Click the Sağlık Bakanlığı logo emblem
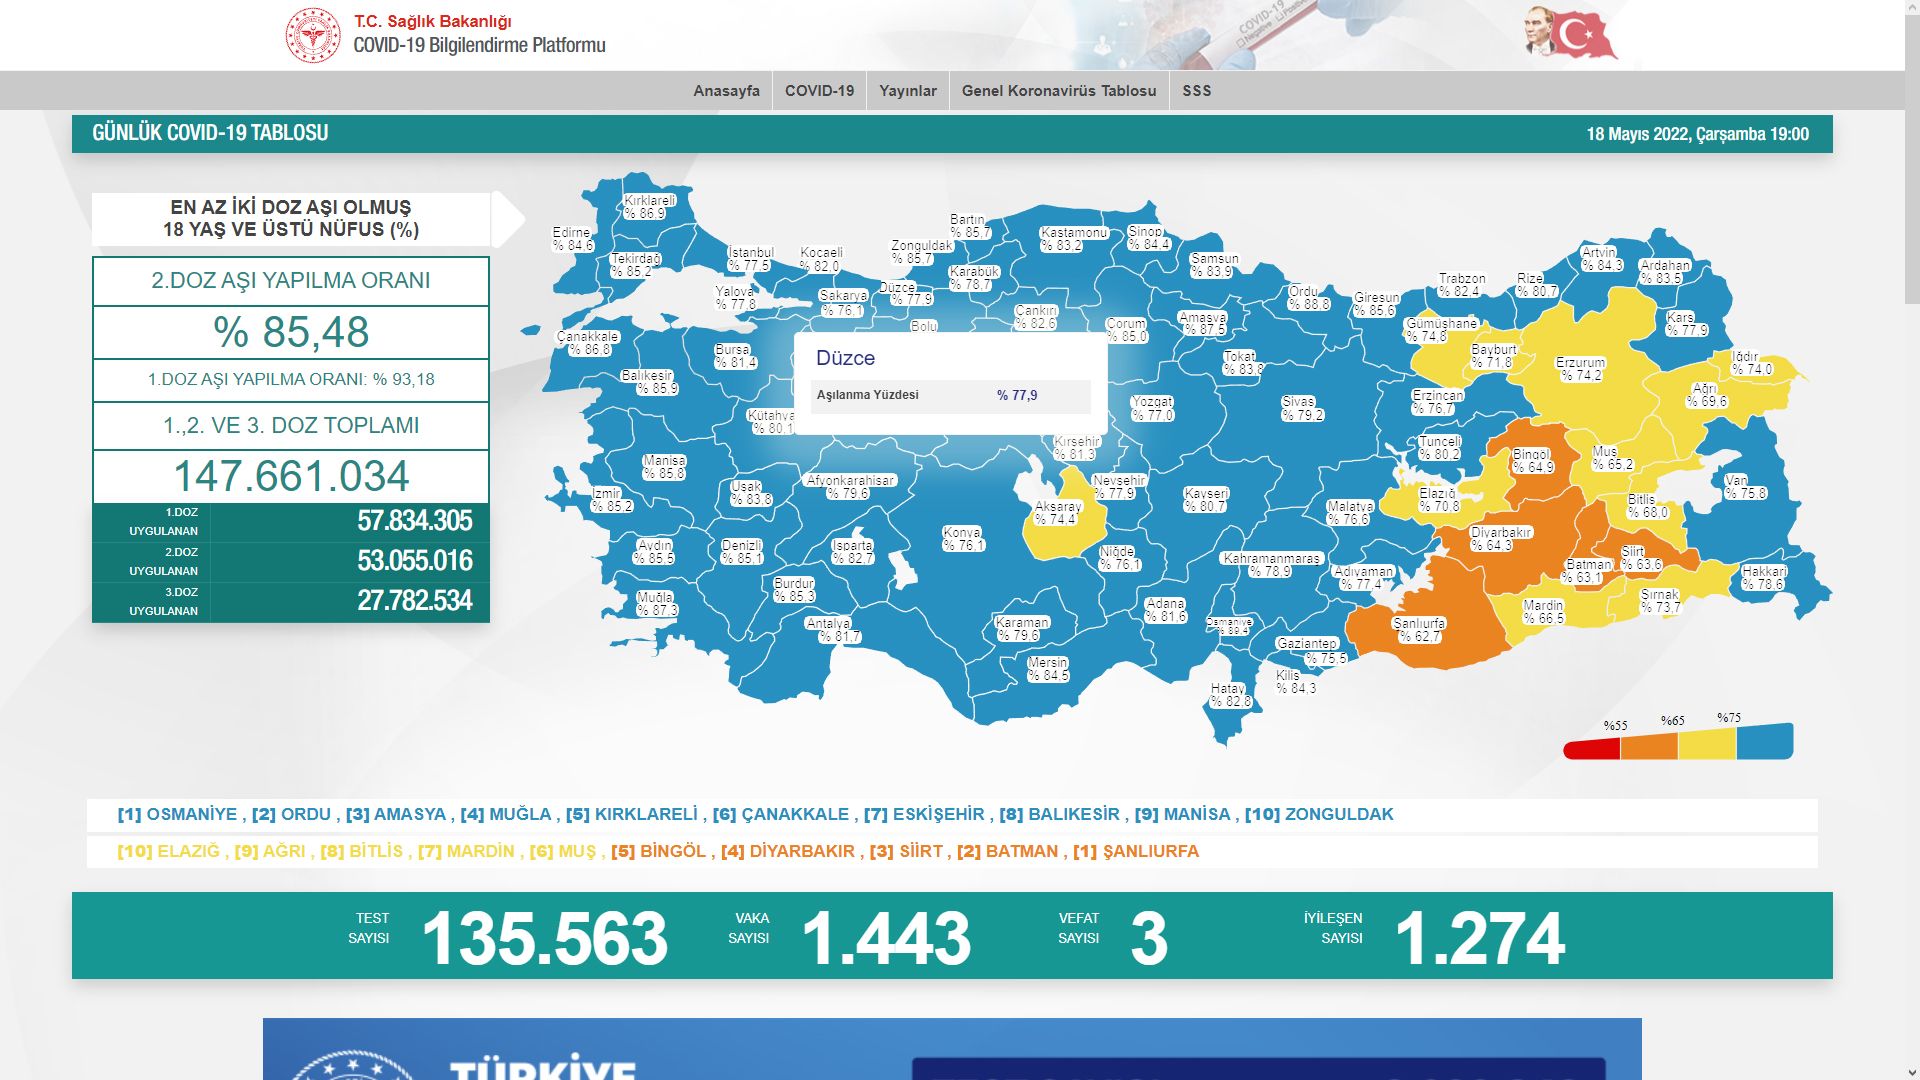 (313, 35)
